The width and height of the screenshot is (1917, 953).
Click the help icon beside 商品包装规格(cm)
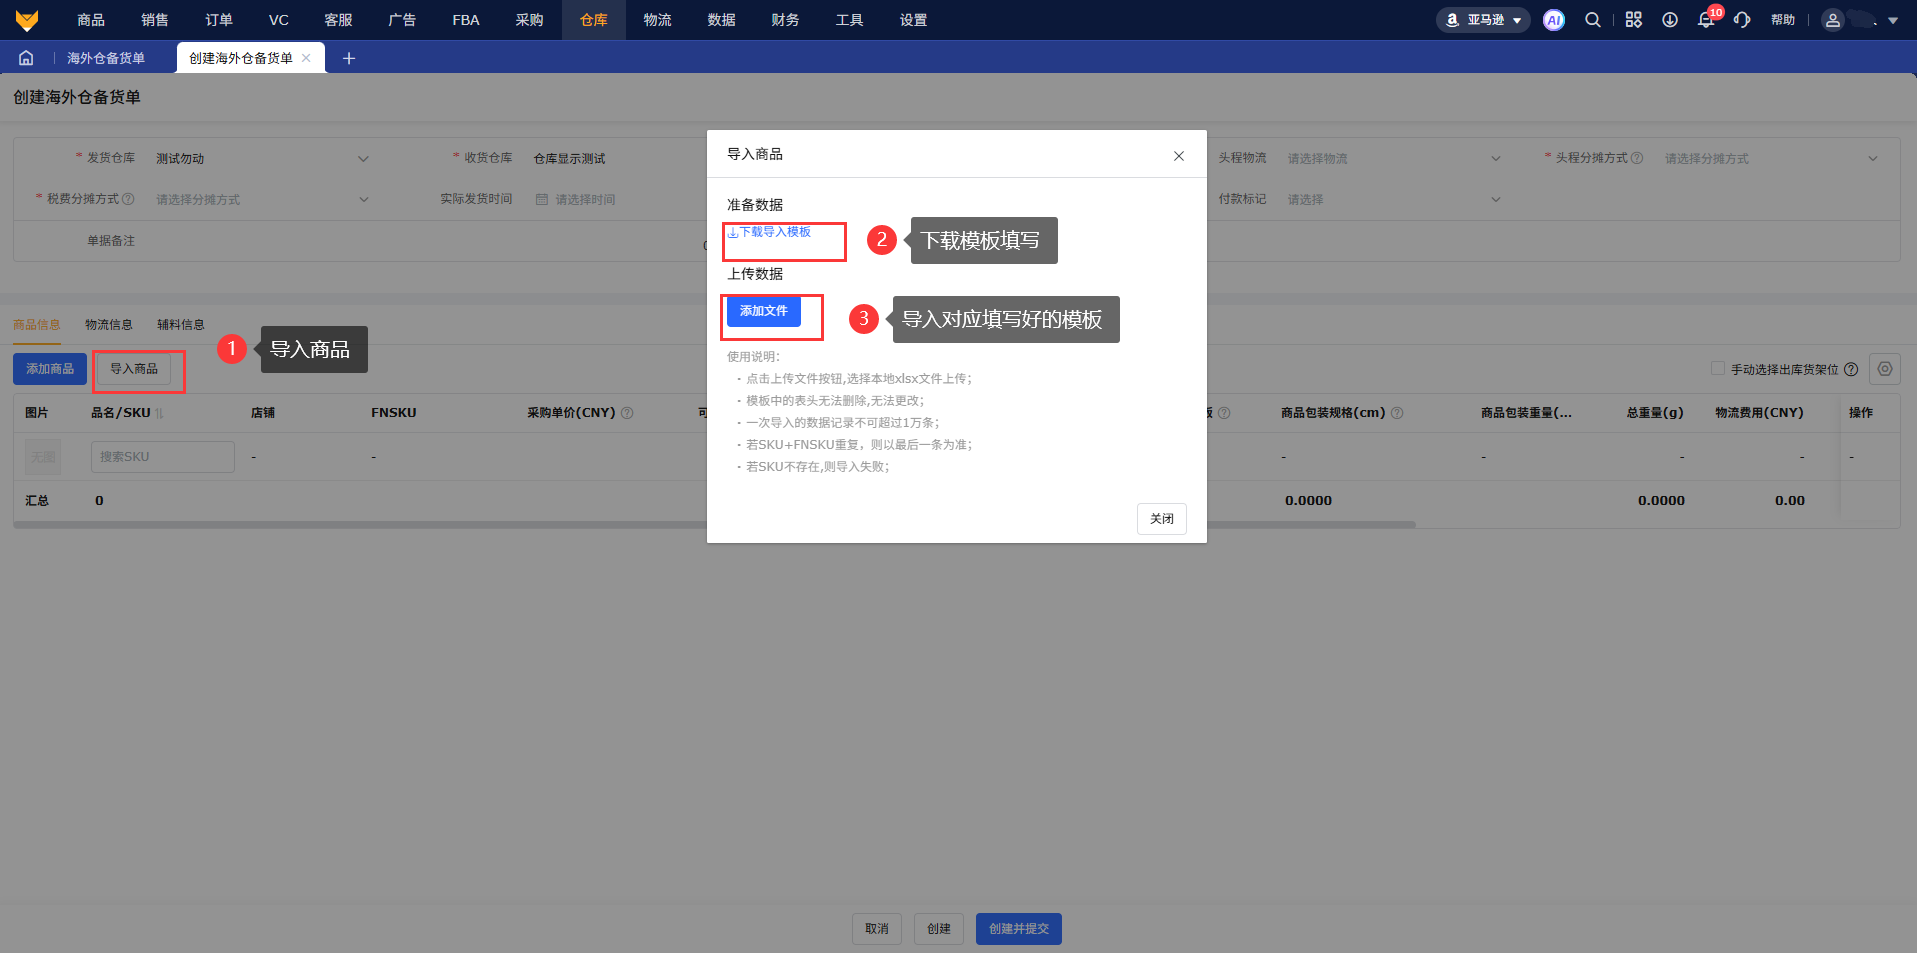[1397, 413]
